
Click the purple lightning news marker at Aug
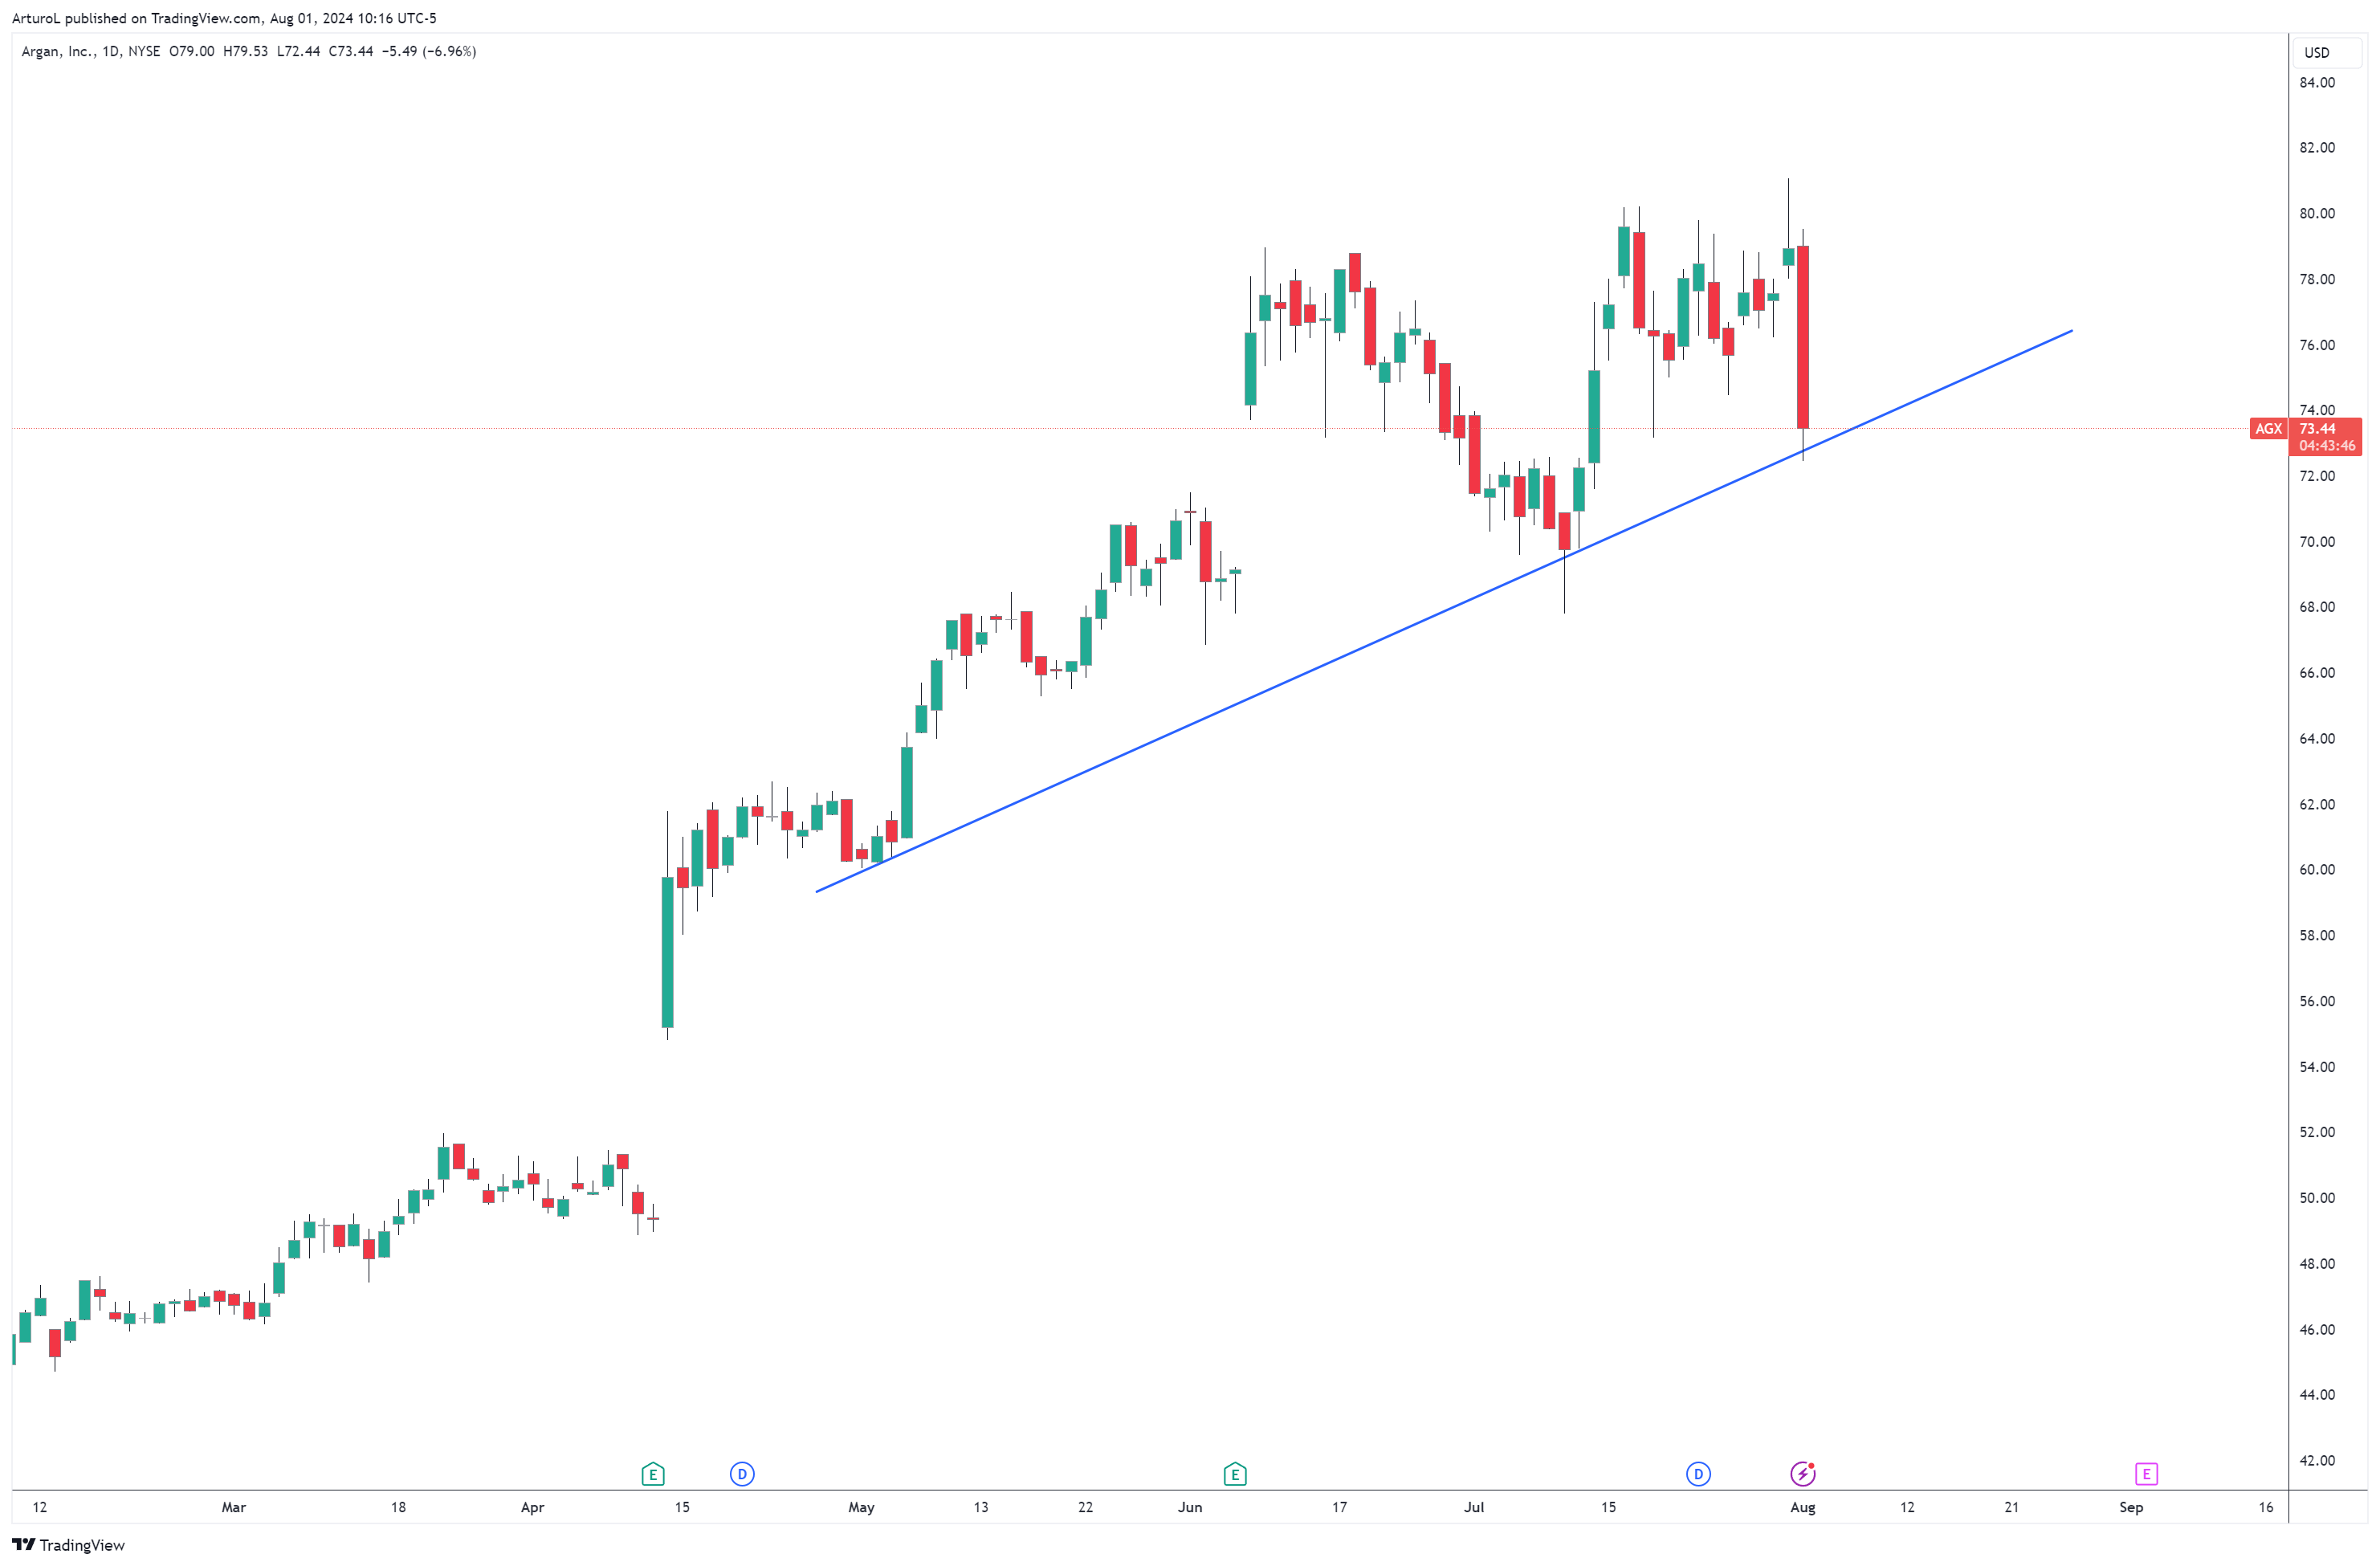tap(1802, 1474)
